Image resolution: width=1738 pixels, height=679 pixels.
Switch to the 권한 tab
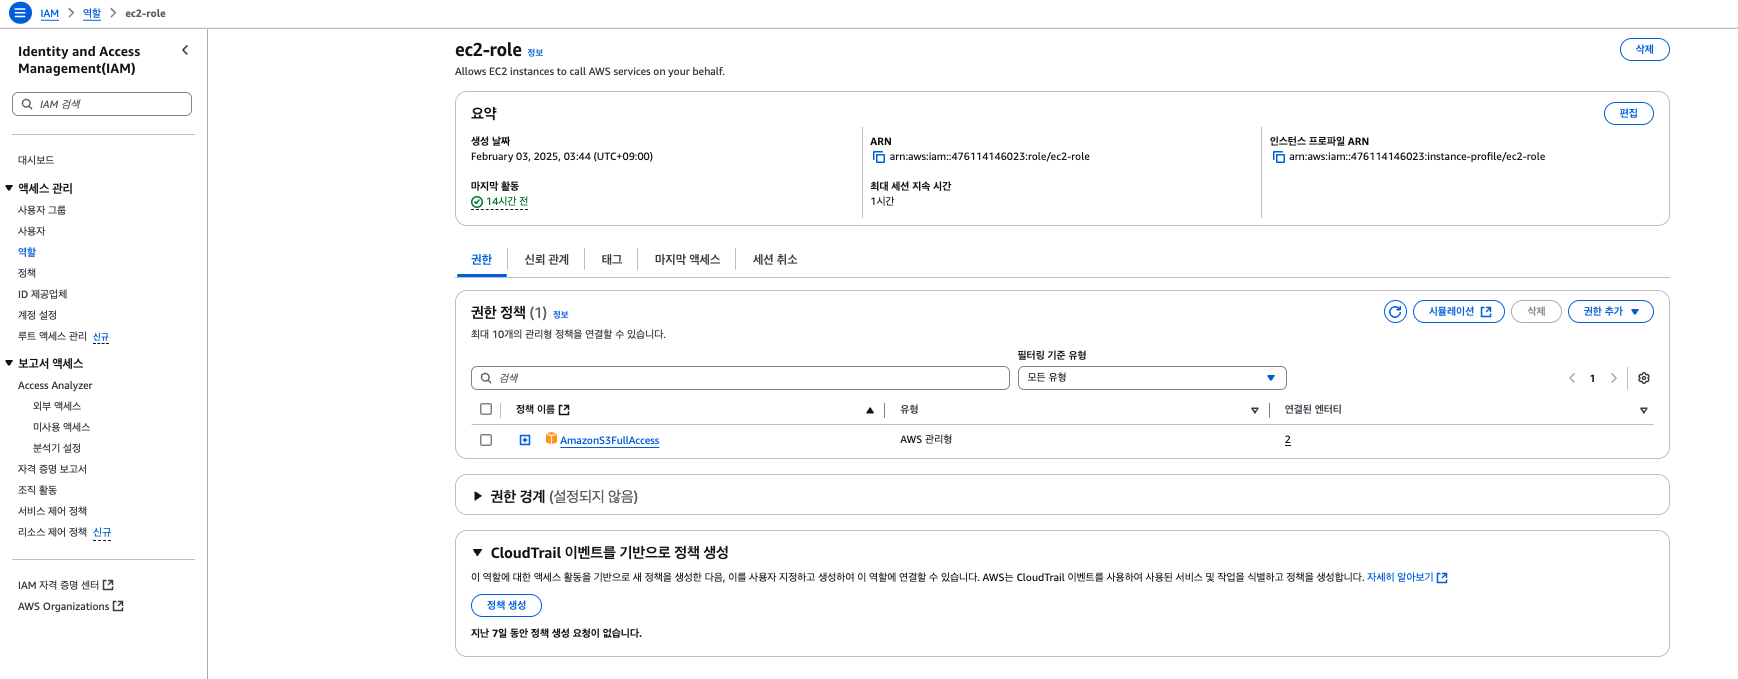(482, 260)
